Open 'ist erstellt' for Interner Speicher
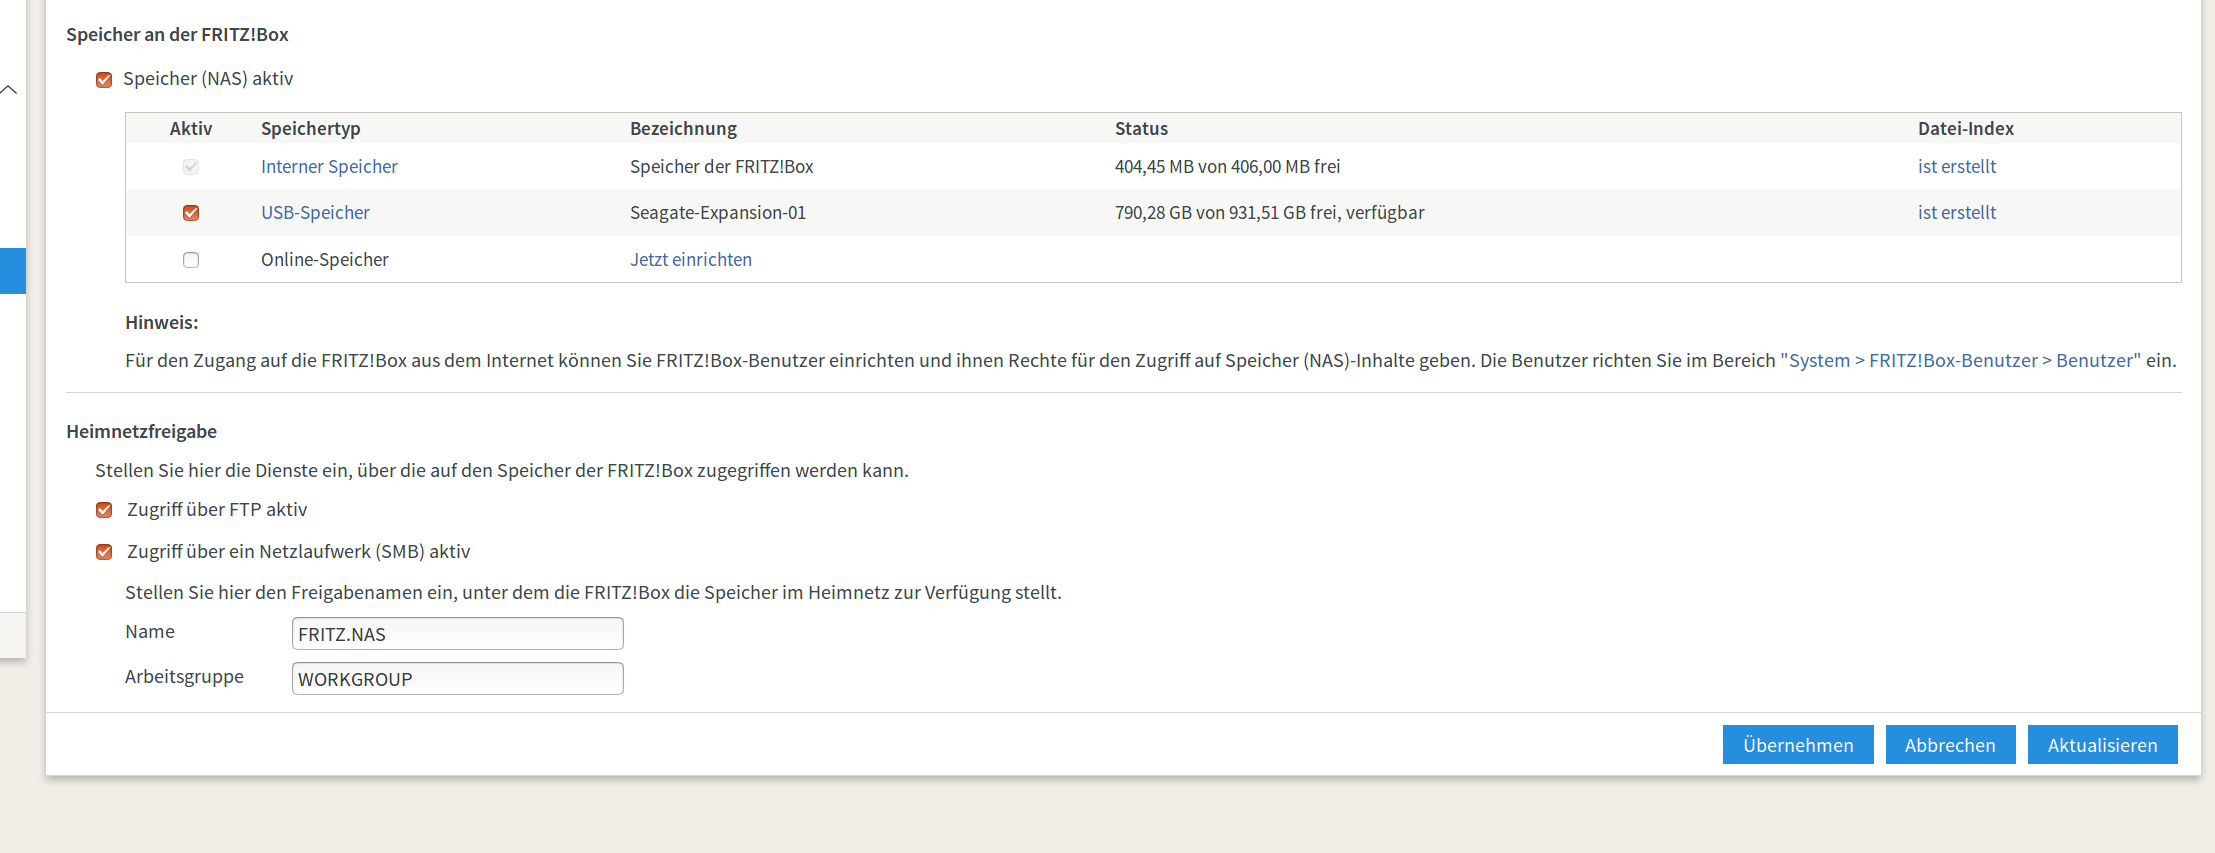Screen dimensions: 2215x853 tap(1956, 167)
